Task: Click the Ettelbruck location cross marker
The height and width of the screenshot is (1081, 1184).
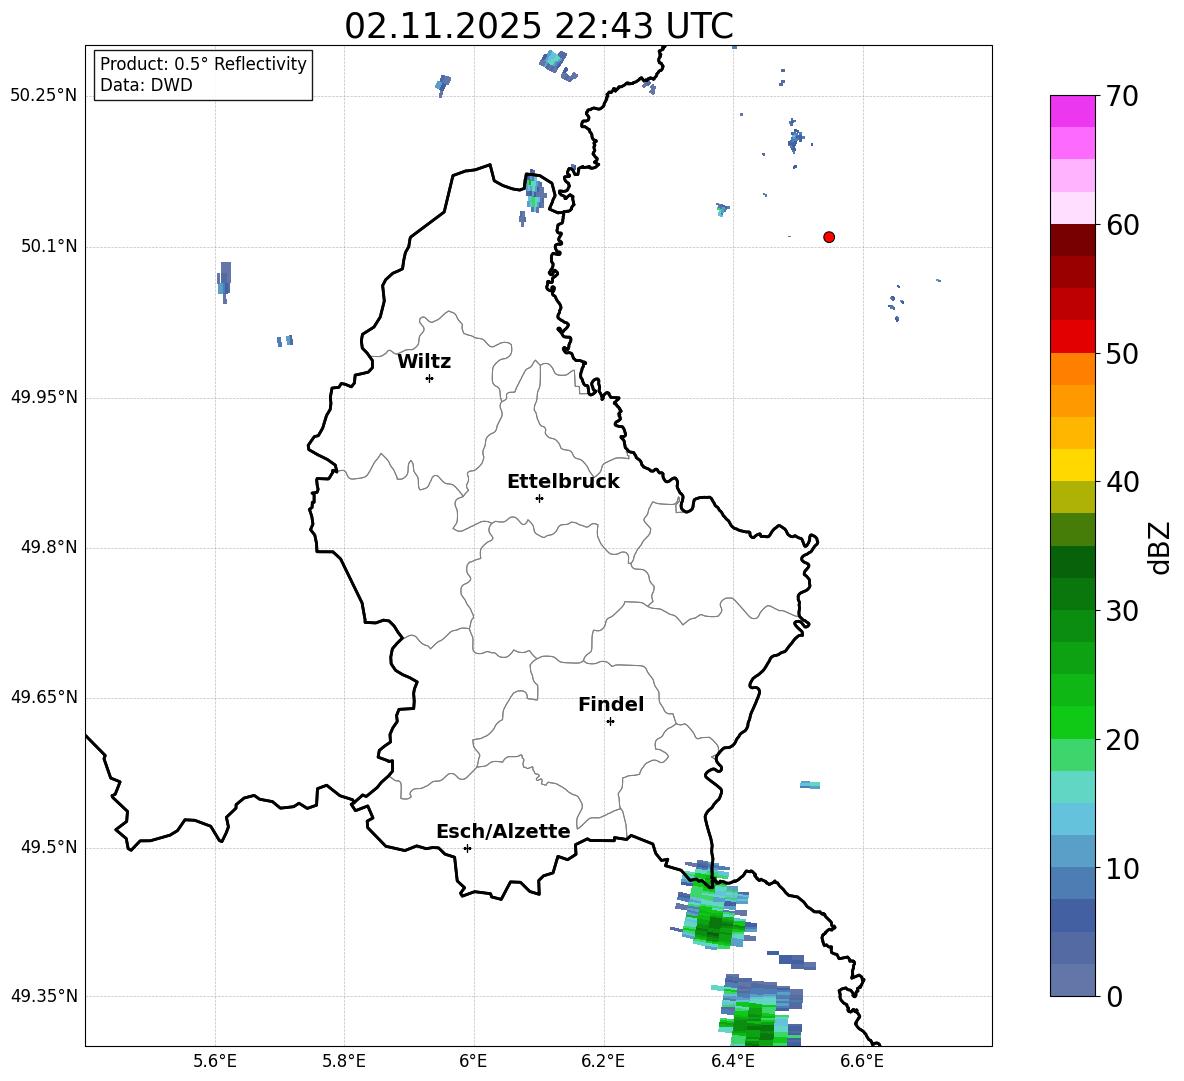Action: [539, 498]
